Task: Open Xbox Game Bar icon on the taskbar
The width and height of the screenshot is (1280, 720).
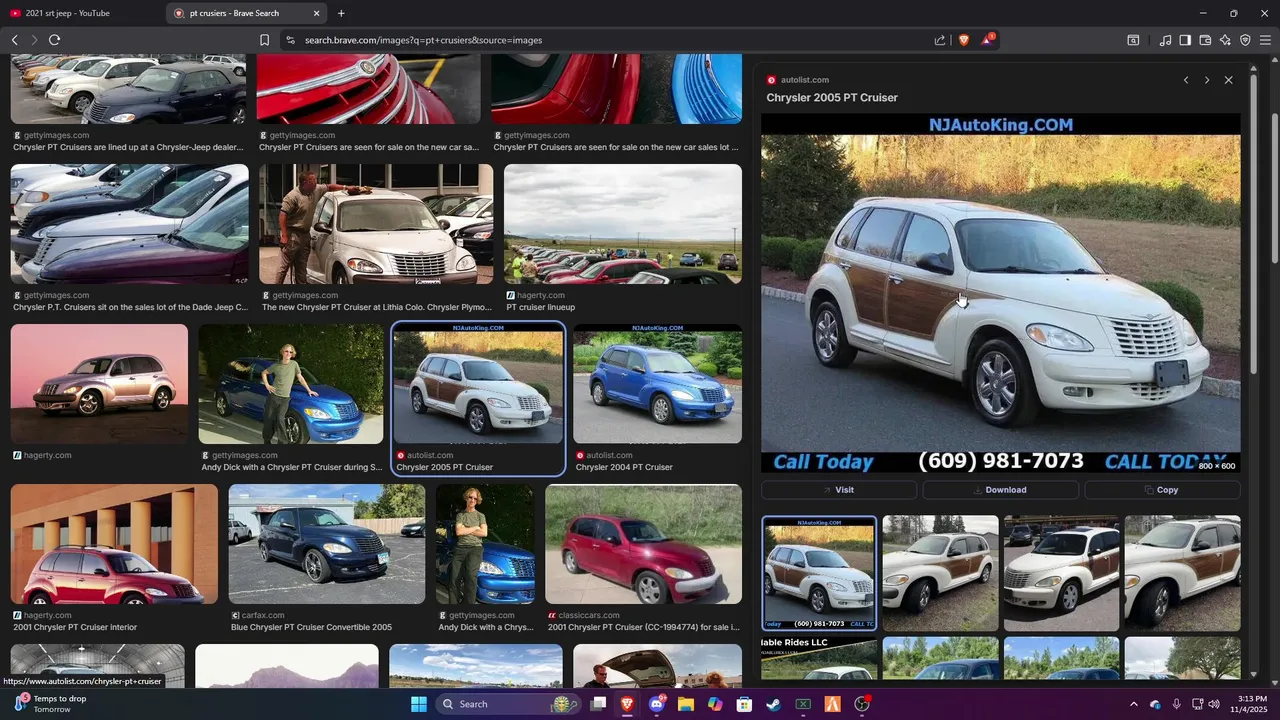Action: 803,704
